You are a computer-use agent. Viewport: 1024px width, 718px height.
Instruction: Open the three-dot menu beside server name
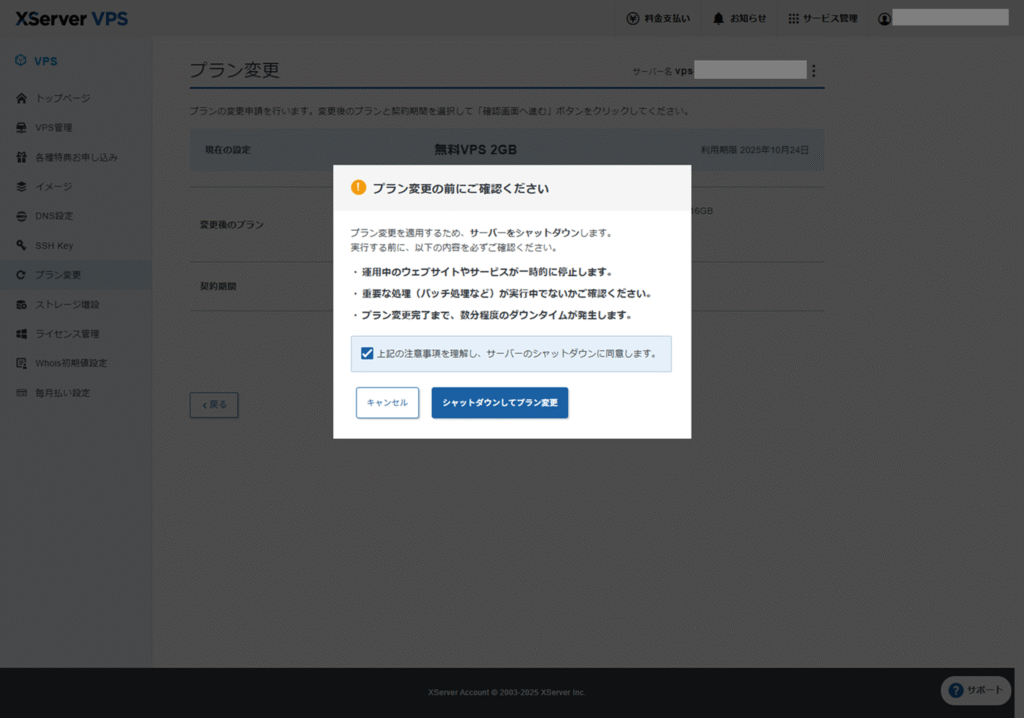coord(813,71)
